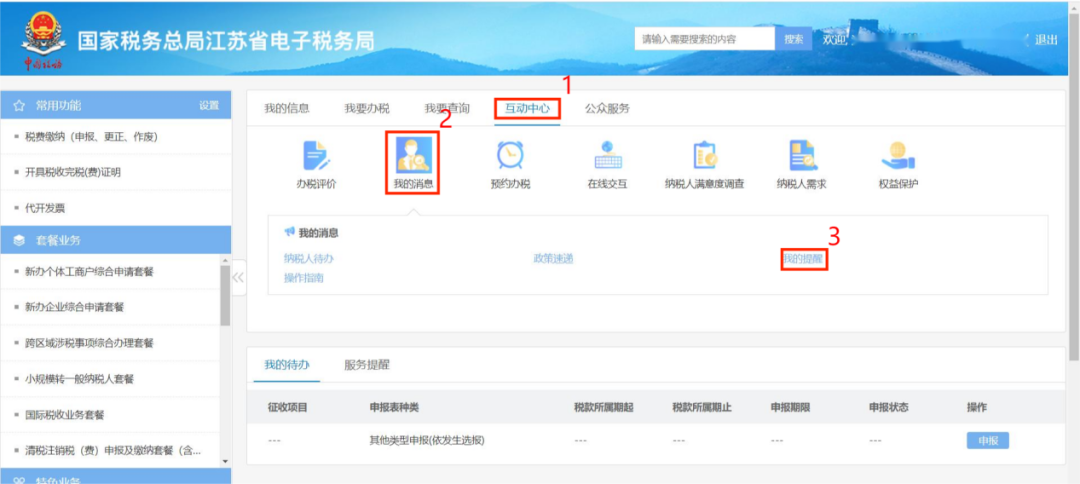1080x484 pixels.
Task: Open the 在线交互 keyboard icon
Action: [x=608, y=155]
